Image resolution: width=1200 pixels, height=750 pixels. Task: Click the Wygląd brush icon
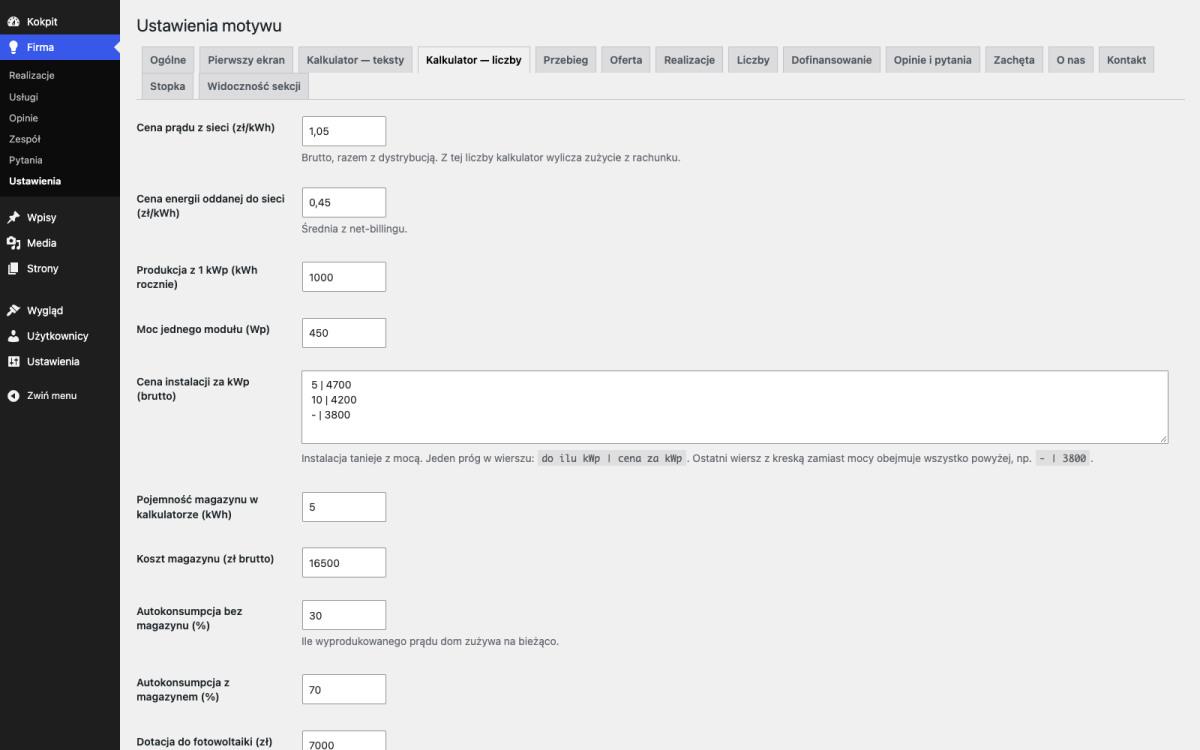pyautogui.click(x=13, y=310)
